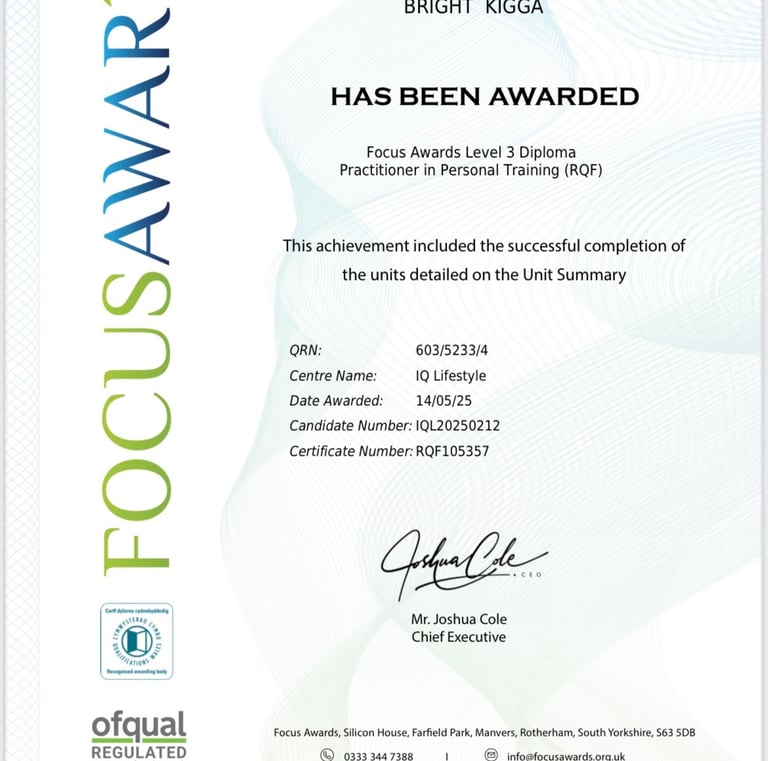Screen dimensions: 768x761
Task: Click the Qualifications Wales recognised awarding body badge
Action: [137, 641]
